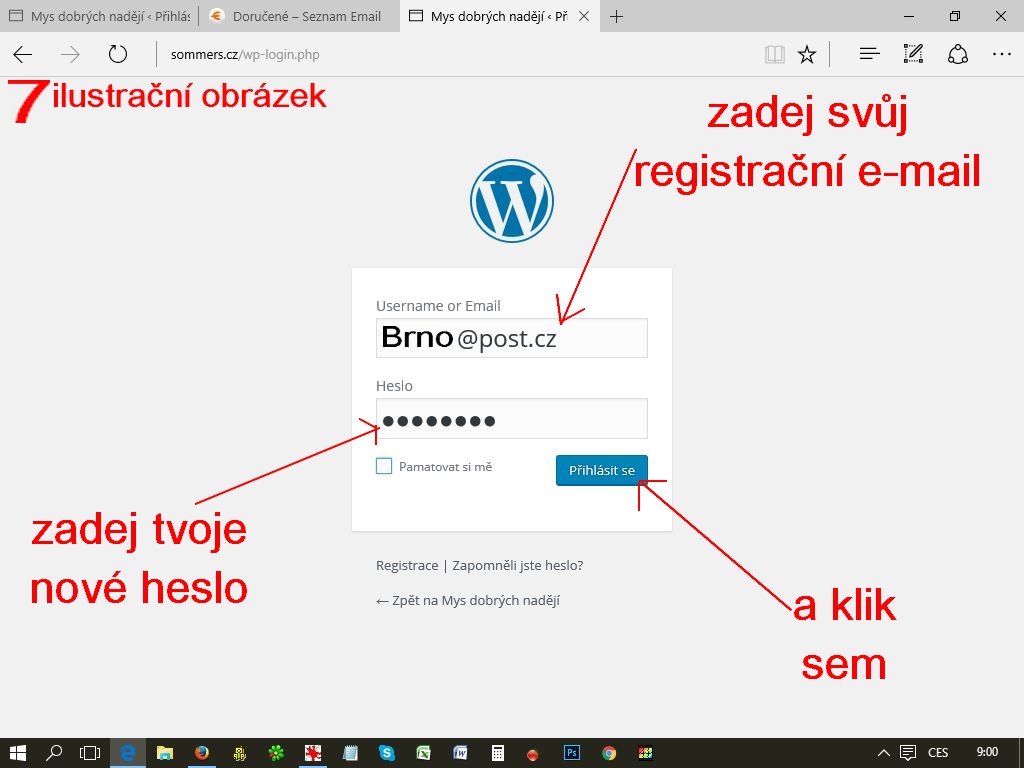This screenshot has width=1024, height=768.
Task: Focus the Username or Email field
Action: click(x=512, y=338)
